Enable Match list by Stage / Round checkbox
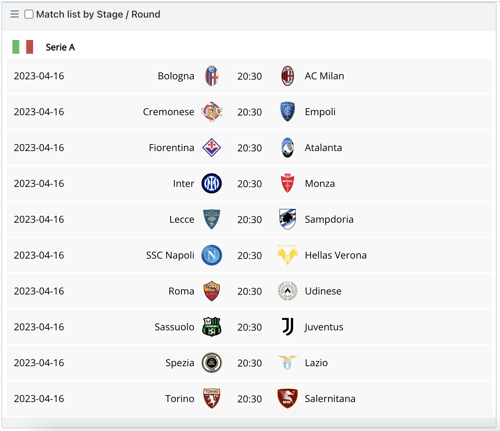500x431 pixels. [29, 14]
